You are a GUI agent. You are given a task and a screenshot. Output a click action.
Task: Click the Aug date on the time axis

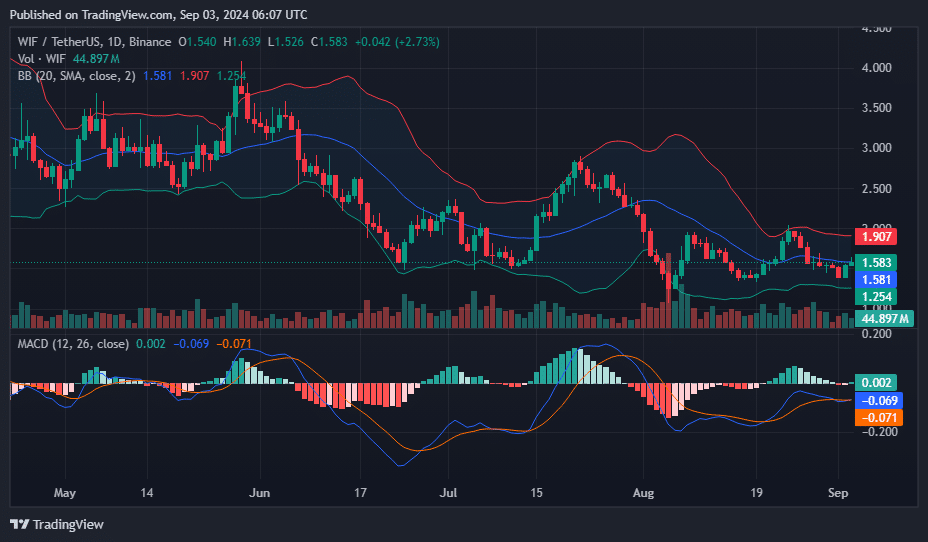[645, 493]
